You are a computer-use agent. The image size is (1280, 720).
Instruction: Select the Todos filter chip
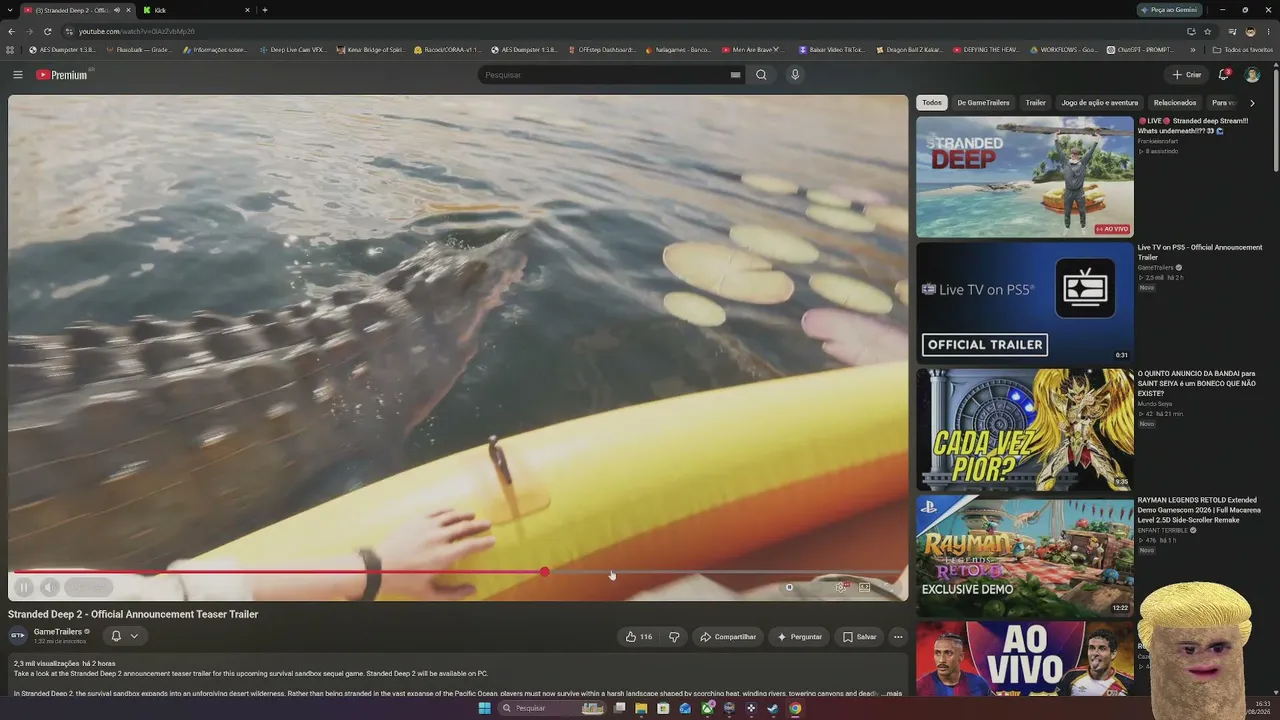tap(932, 103)
